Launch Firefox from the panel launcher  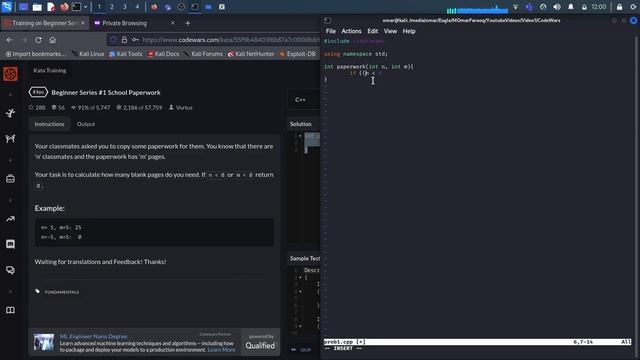64,7
